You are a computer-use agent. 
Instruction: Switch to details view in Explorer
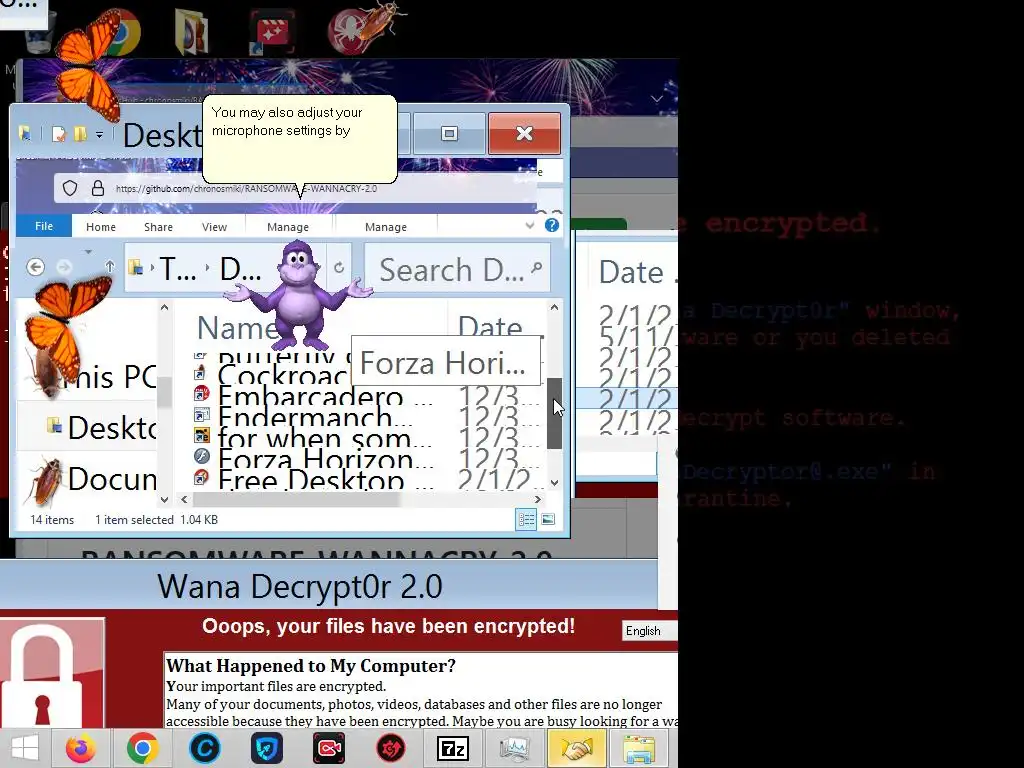point(526,520)
